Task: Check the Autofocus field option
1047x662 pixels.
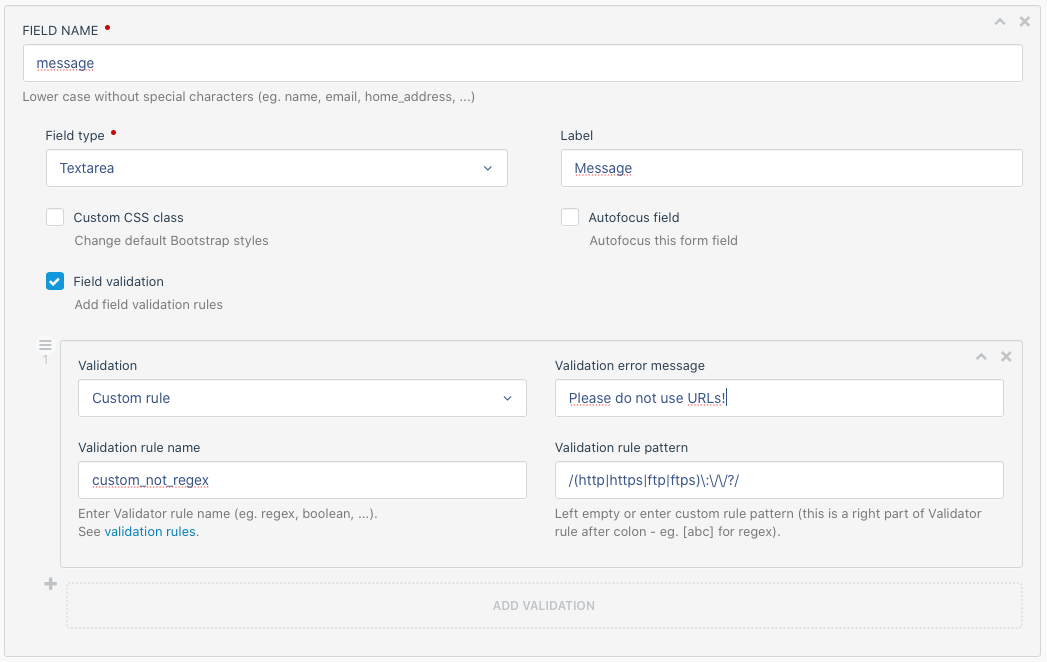Action: (570, 217)
